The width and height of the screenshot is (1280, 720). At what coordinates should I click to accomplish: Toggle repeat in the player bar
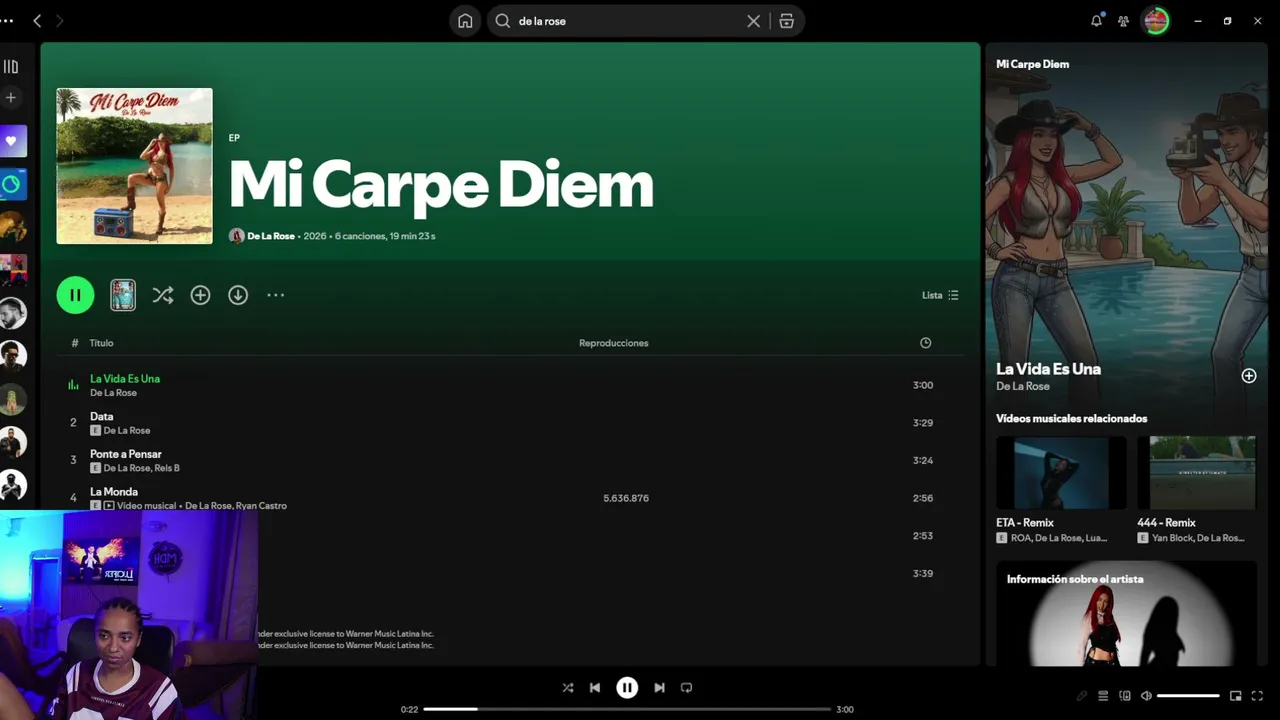(x=686, y=688)
